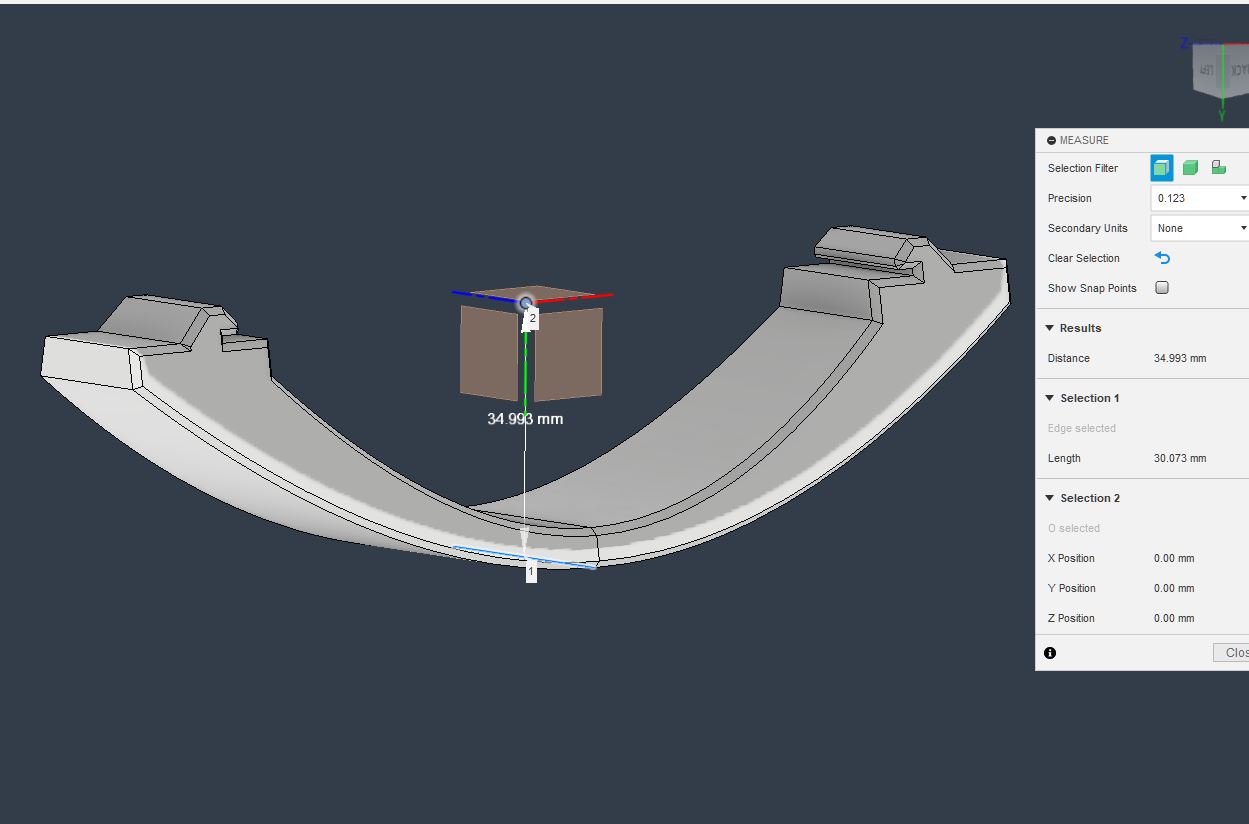Click the selection marker labeled 1
The width and height of the screenshot is (1249, 824).
(x=531, y=572)
